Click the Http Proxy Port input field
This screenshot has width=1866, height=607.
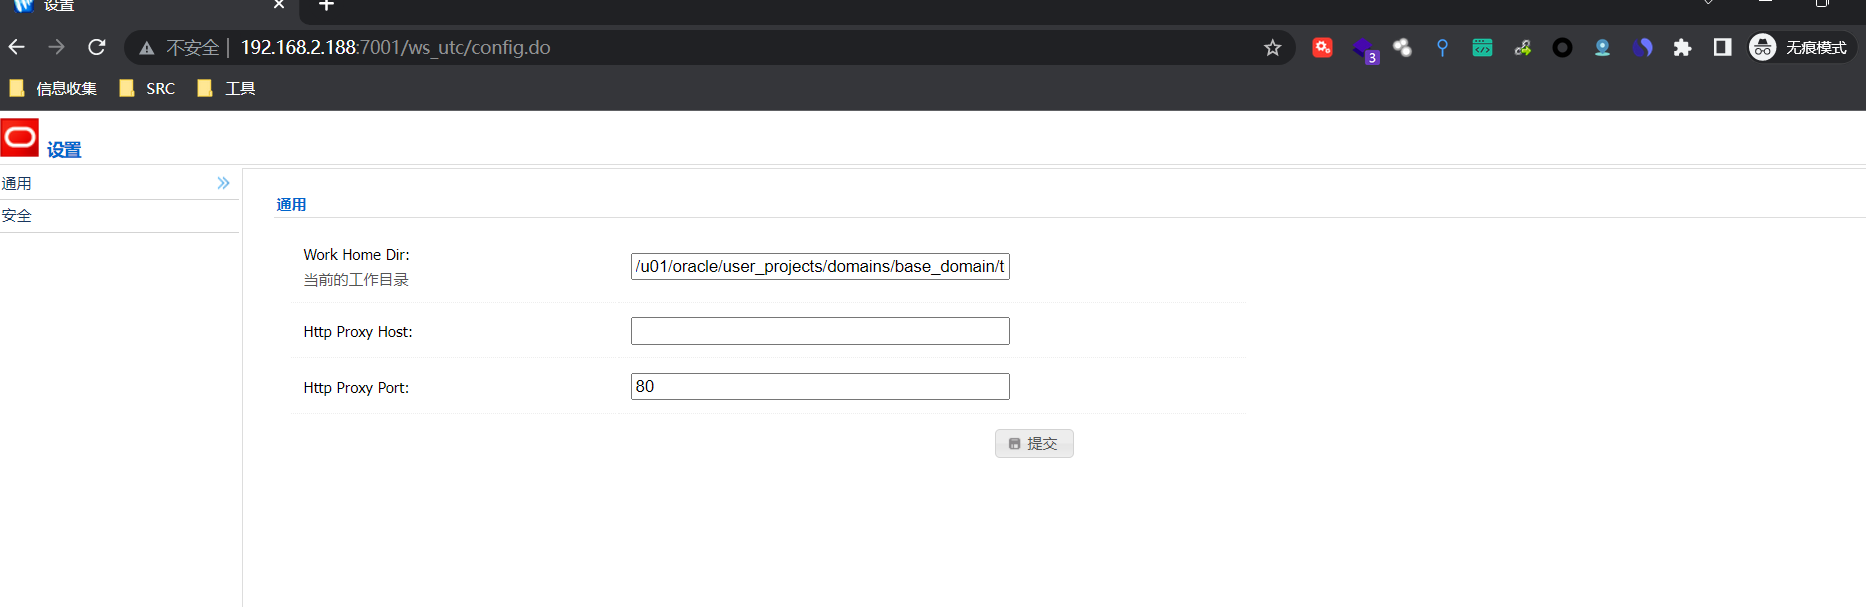pyautogui.click(x=820, y=386)
